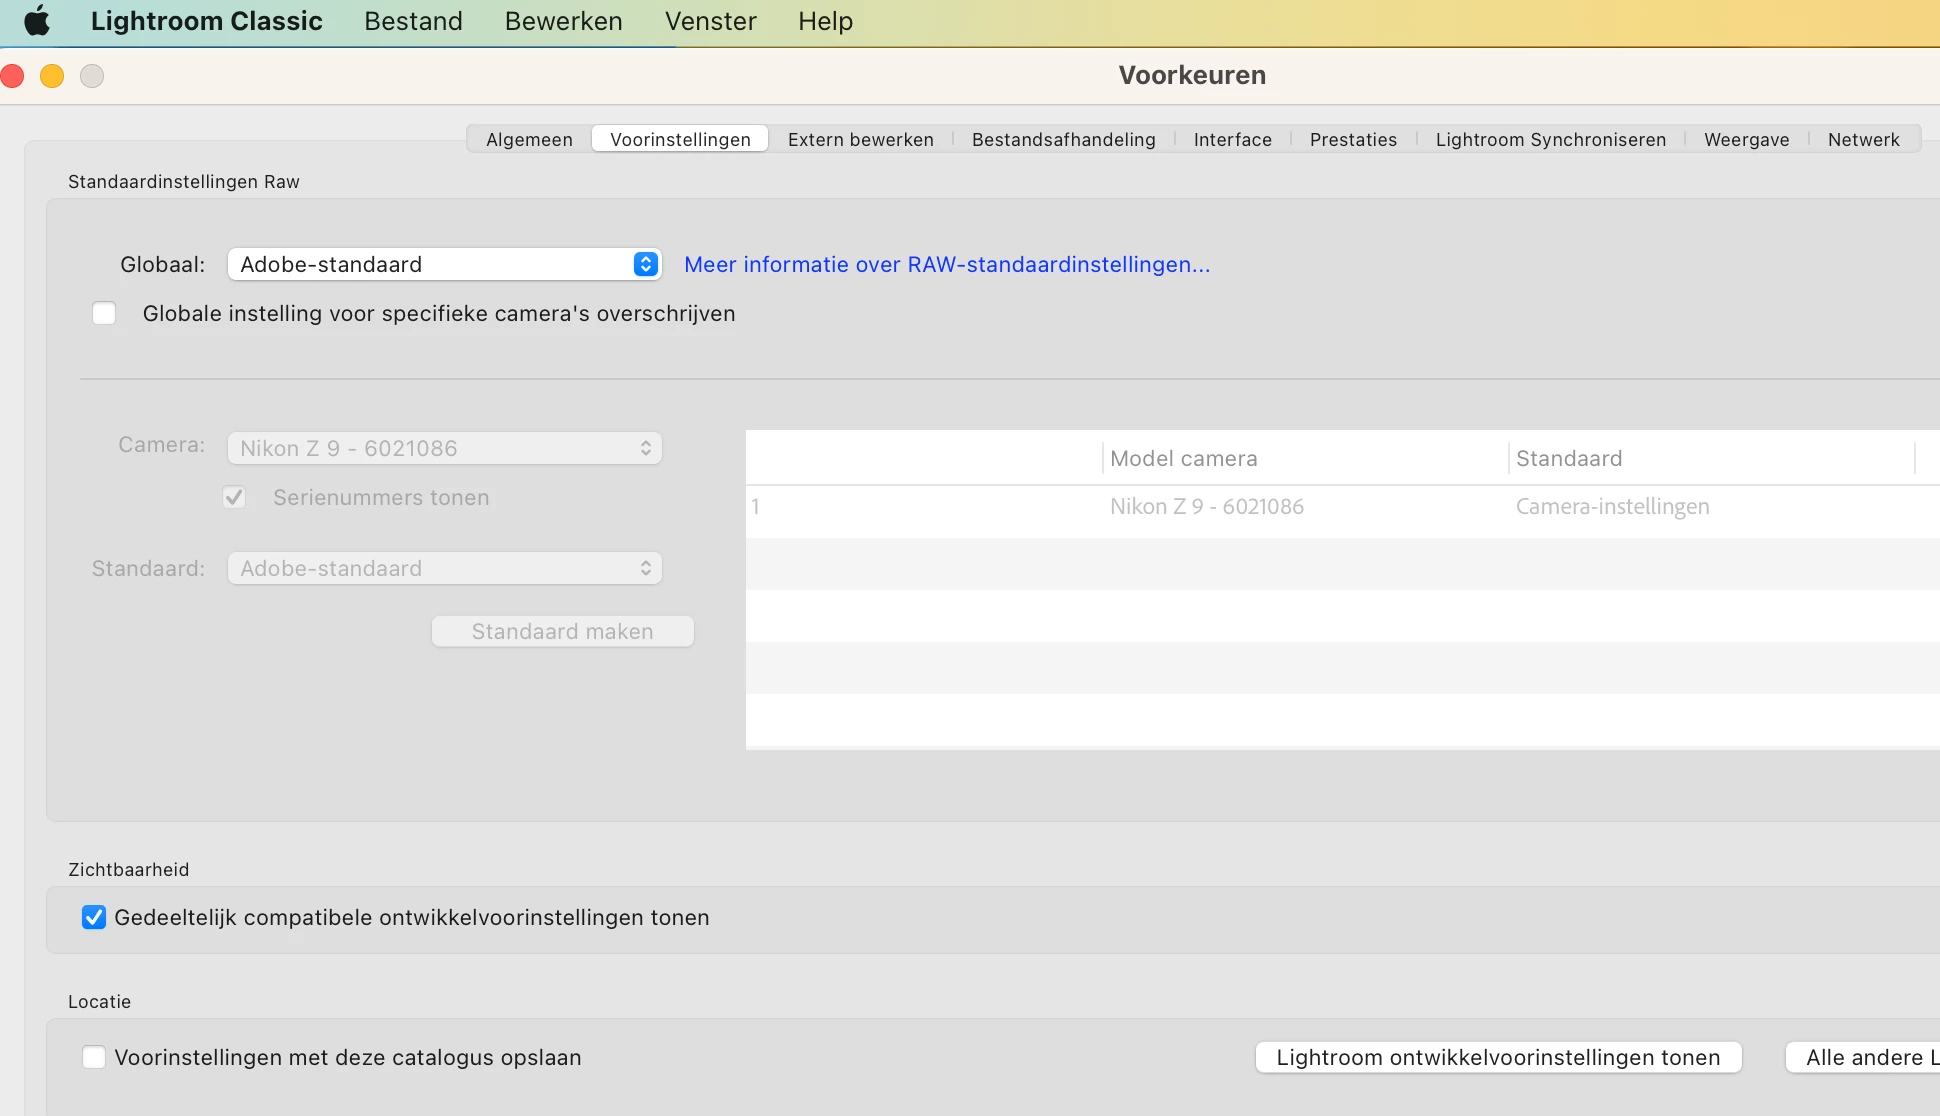Click the yellow minimize window button
Image resolution: width=1940 pixels, height=1116 pixels.
52,76
